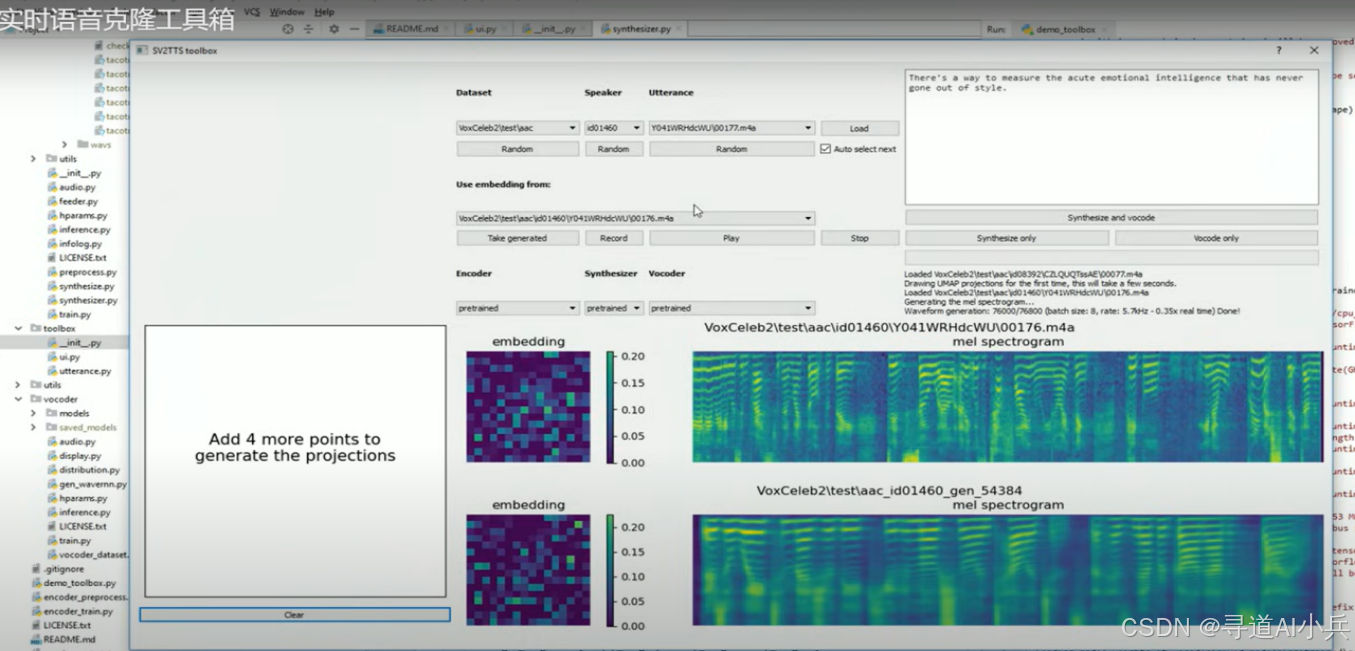Screen dimensions: 1355x651
Task: Open the Dataset dropdown showing VoxCeleb2\test\aac
Action: (x=517, y=128)
